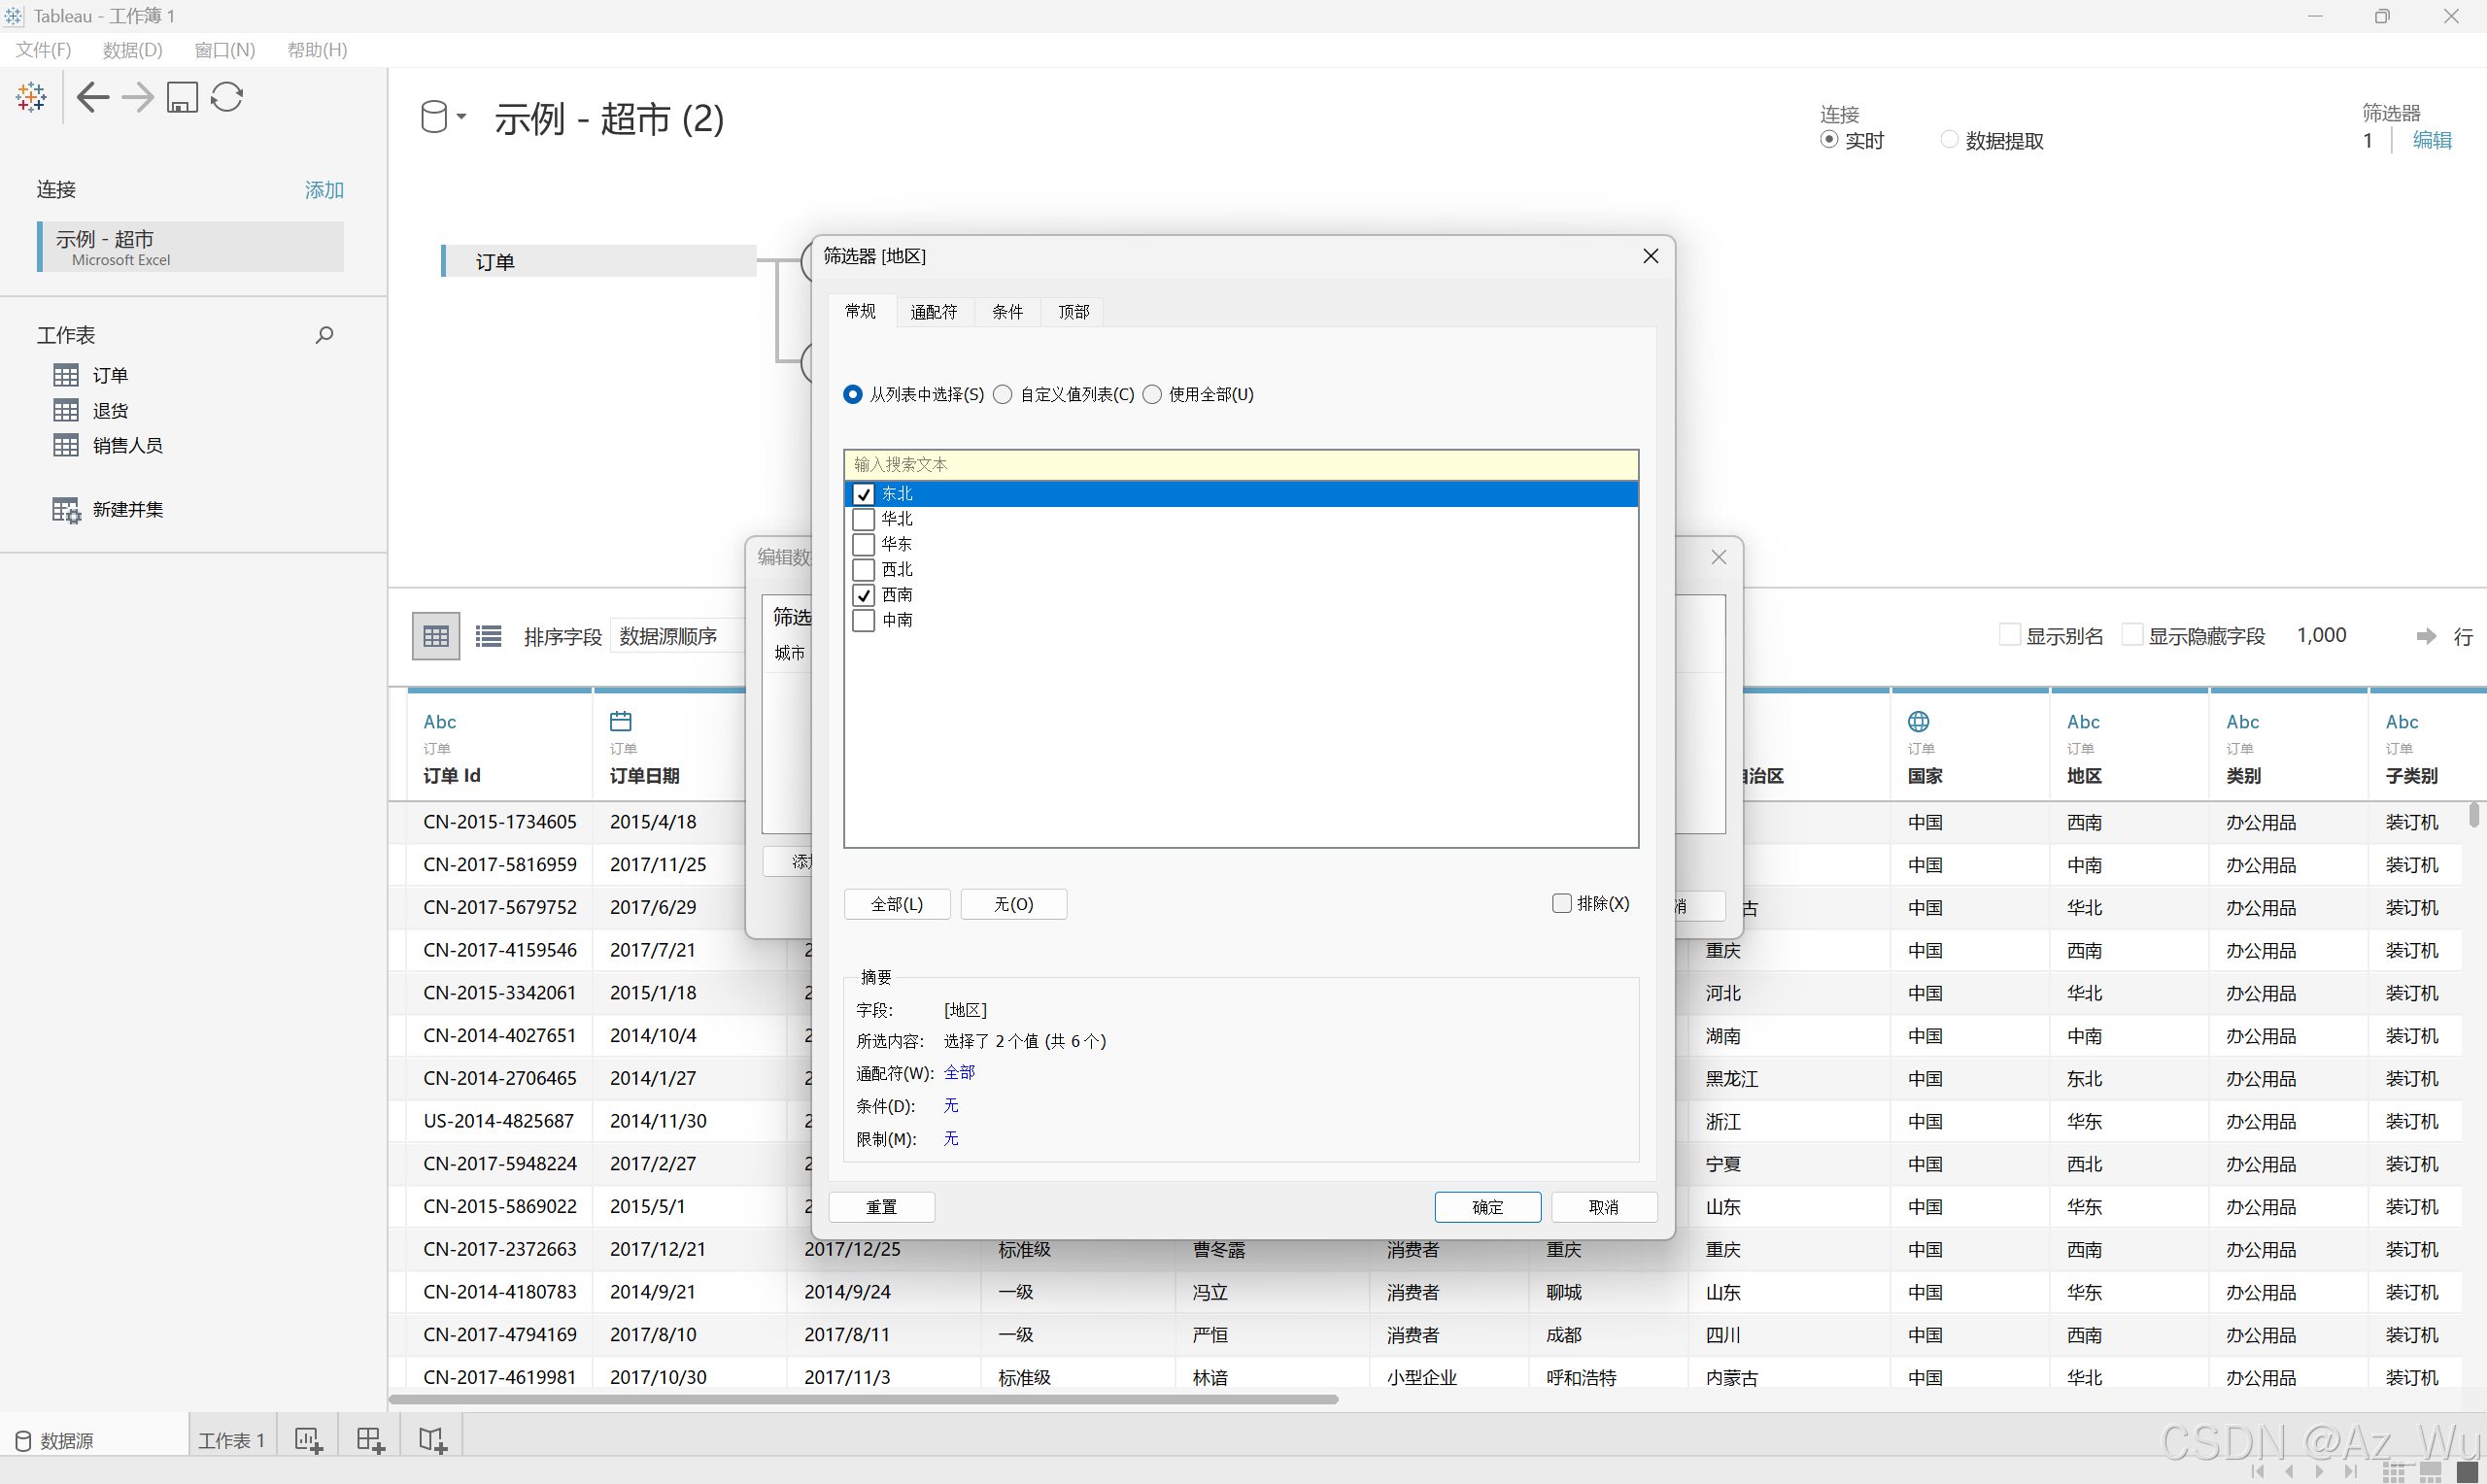The image size is (2487, 1484).
Task: Click the 确定 button in filter dialog
Action: tap(1487, 1207)
